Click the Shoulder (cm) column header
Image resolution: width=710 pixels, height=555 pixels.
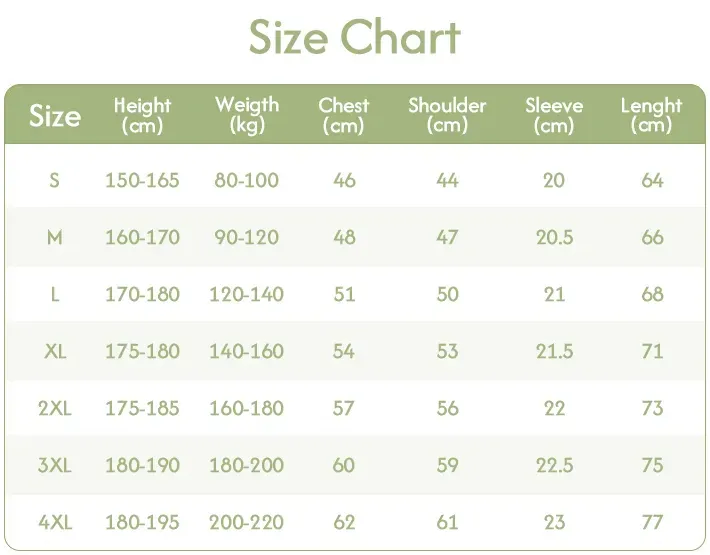pyautogui.click(x=447, y=116)
